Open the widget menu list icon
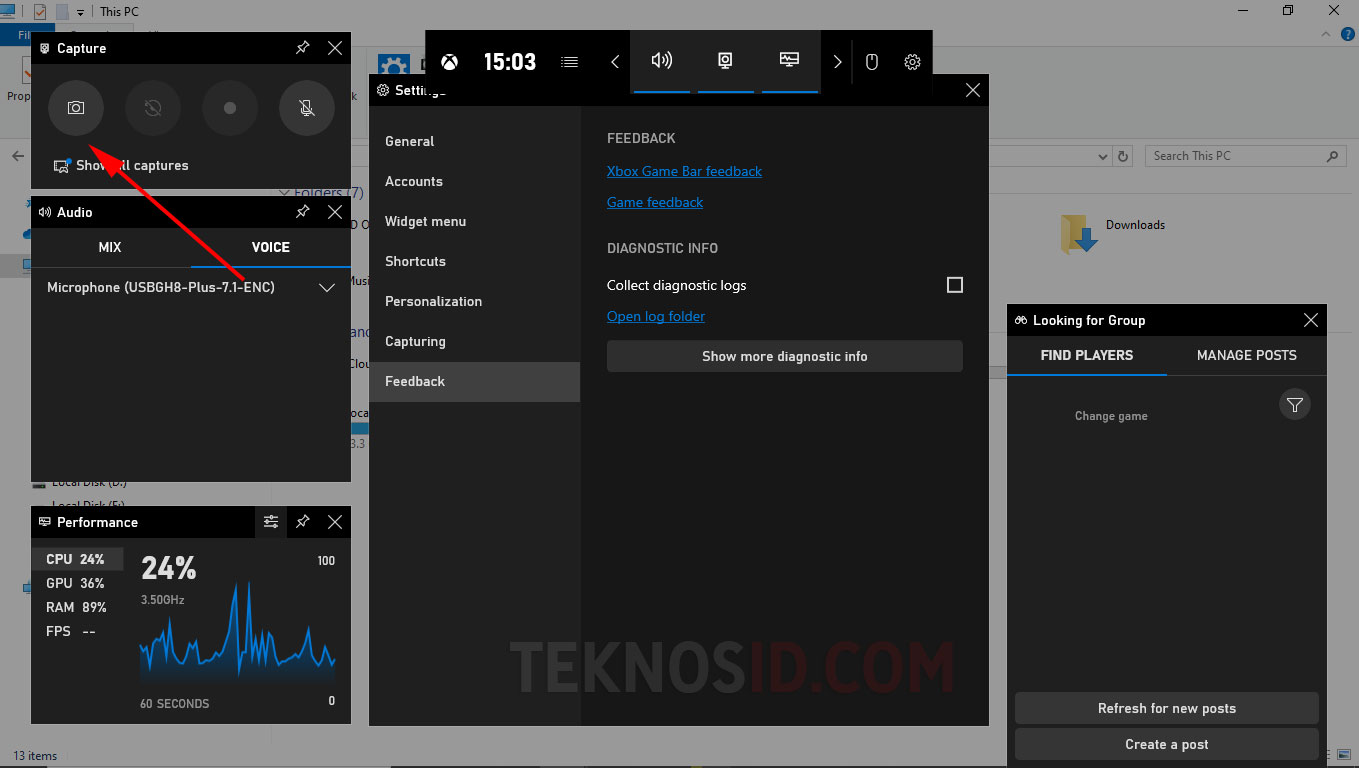This screenshot has height=768, width=1359. (570, 62)
